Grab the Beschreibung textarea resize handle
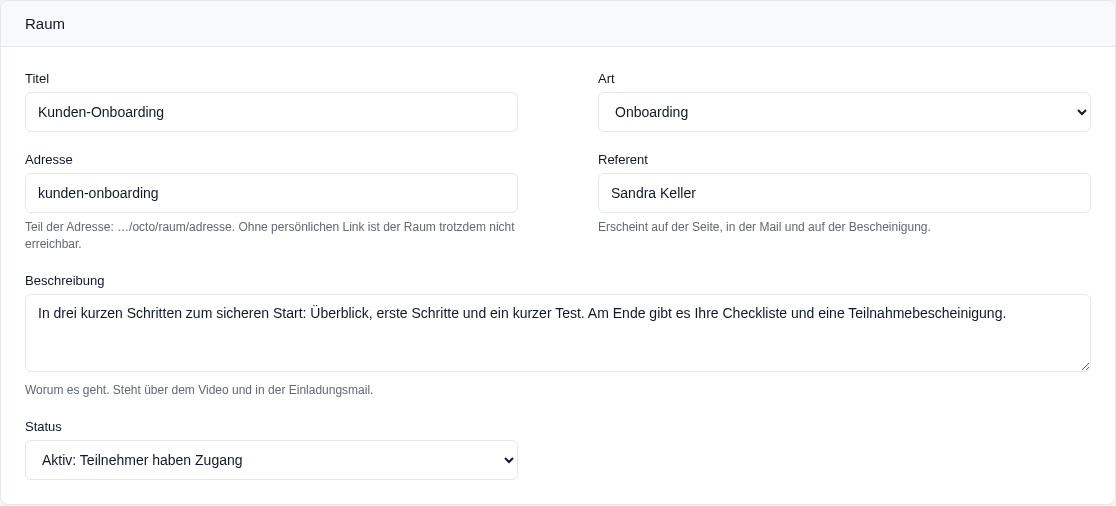This screenshot has height=506, width=1116. [x=1085, y=366]
